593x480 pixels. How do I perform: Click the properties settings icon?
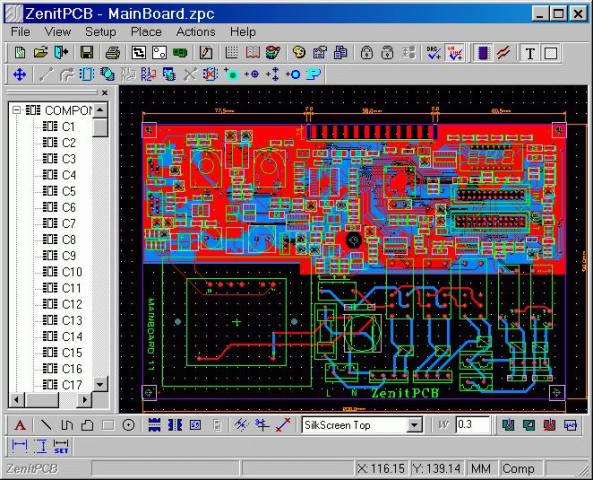(320, 53)
